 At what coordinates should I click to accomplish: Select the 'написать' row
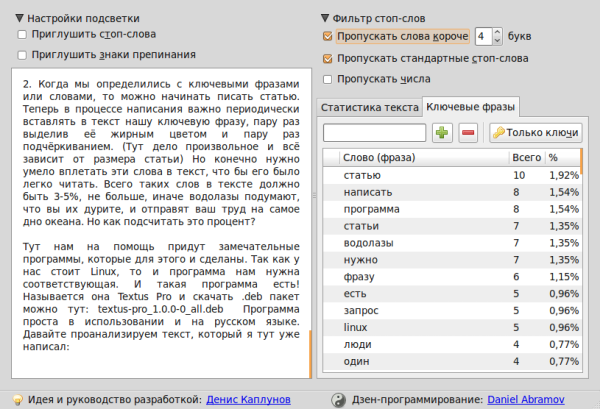point(452,192)
